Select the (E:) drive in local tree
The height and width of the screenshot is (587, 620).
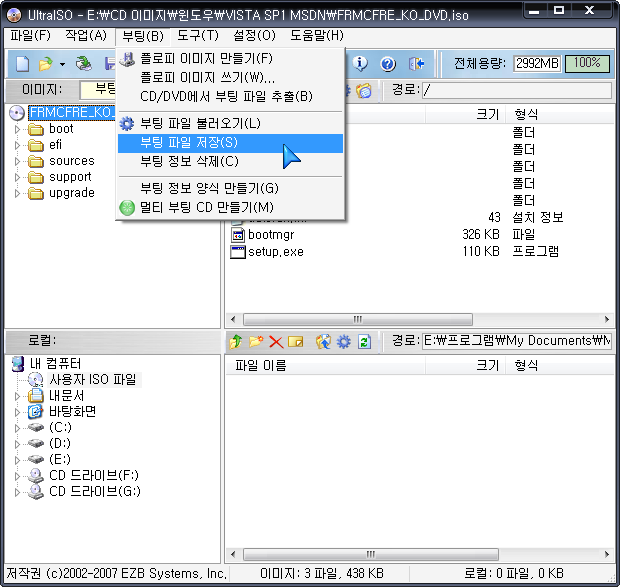pos(60,459)
